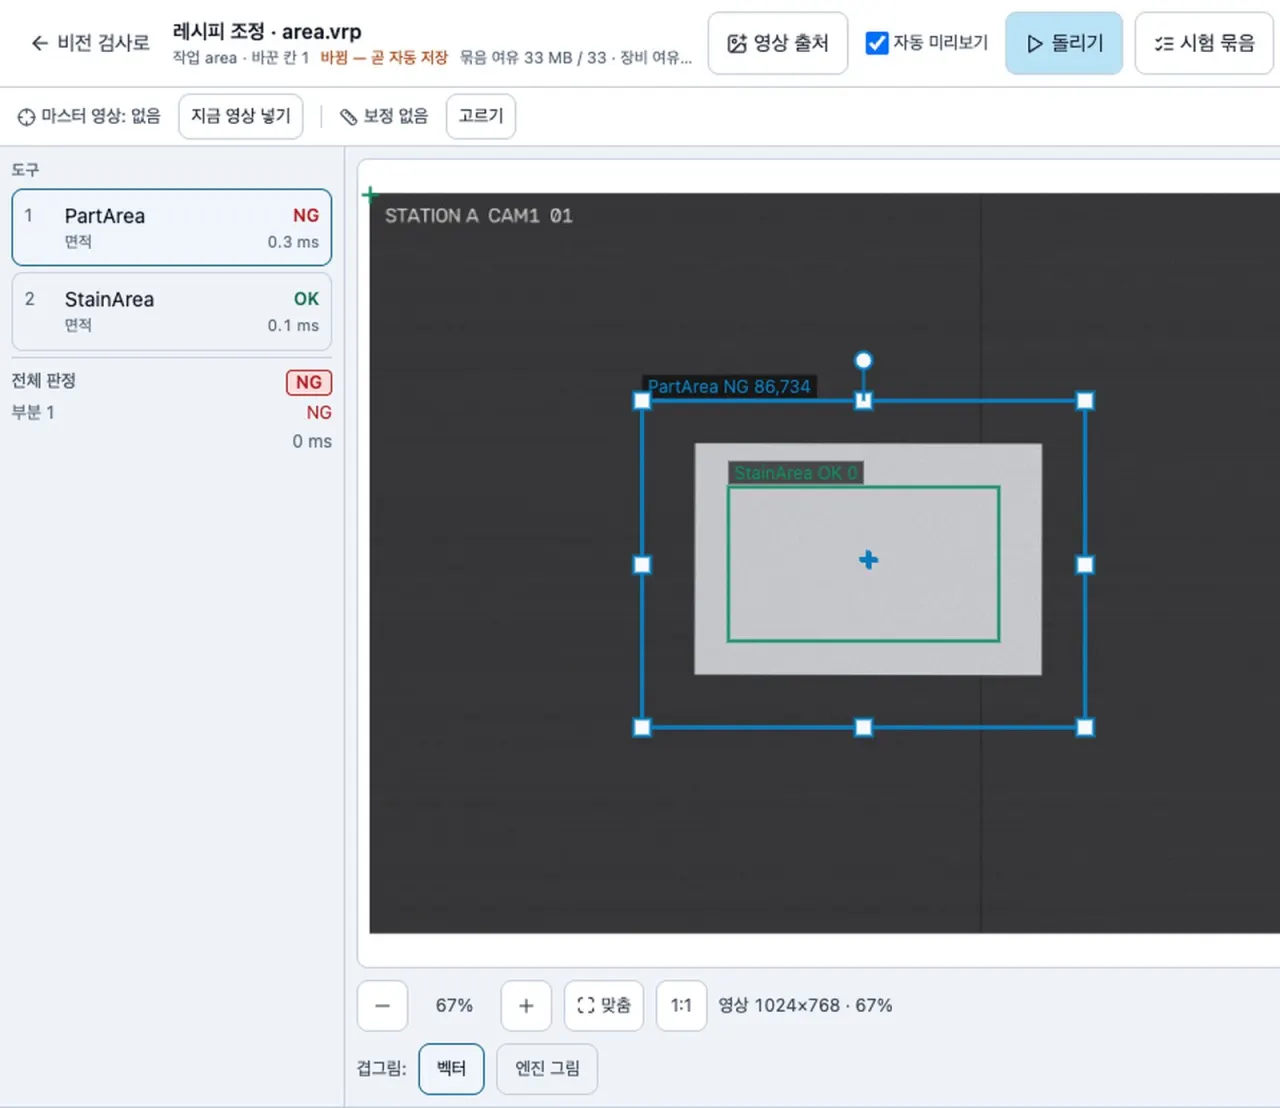Click the 바뀜 — 곧 자동 저장 status
The image size is (1280, 1108).
(x=384, y=58)
